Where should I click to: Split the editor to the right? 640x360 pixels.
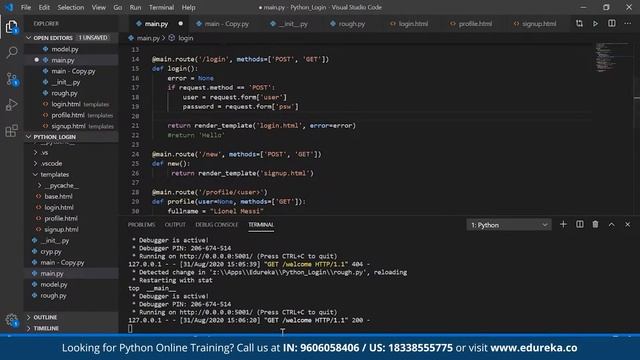tap(611, 24)
